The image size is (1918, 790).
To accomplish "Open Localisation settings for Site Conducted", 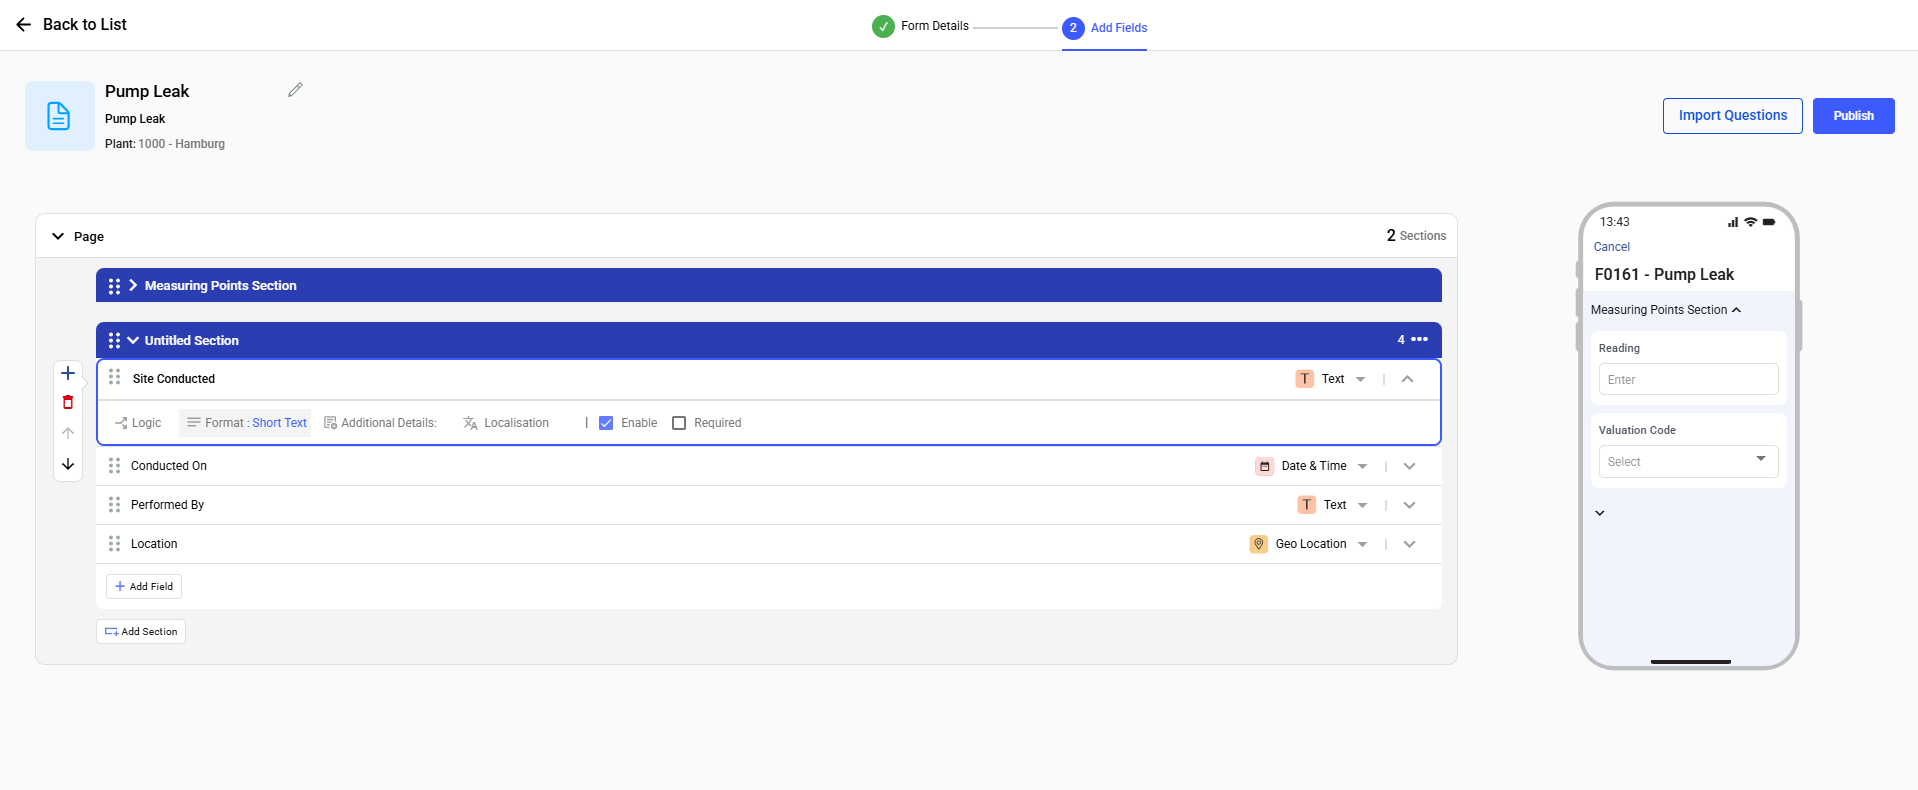I will pos(506,423).
